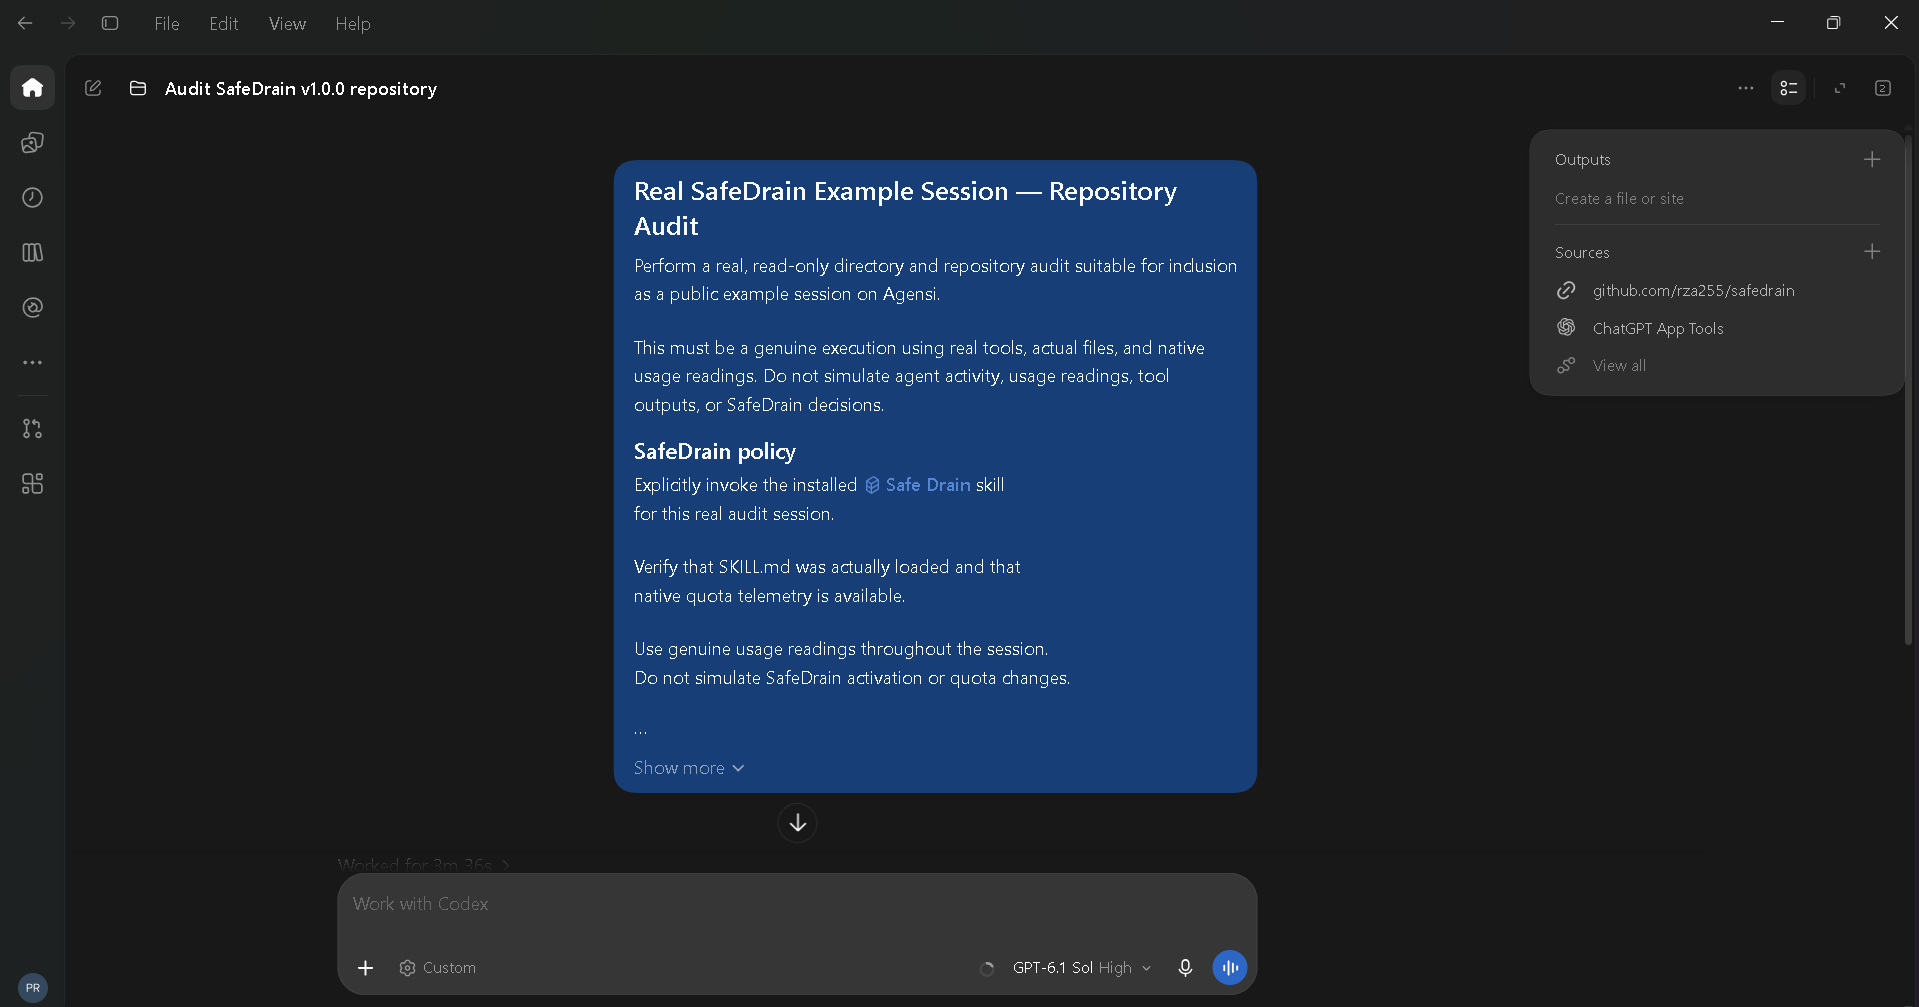
Task: Expand the message with Show more
Action: click(x=689, y=768)
